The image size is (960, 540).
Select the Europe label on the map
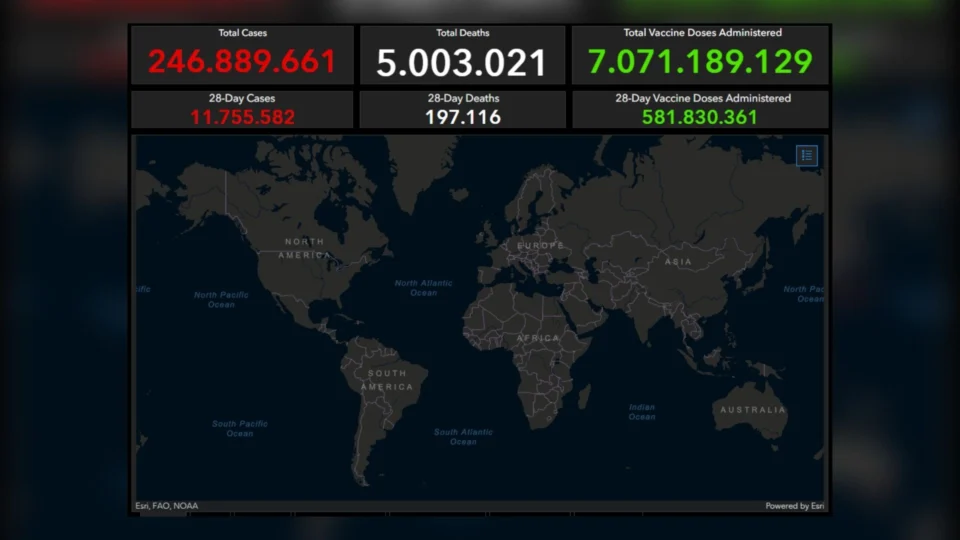540,245
